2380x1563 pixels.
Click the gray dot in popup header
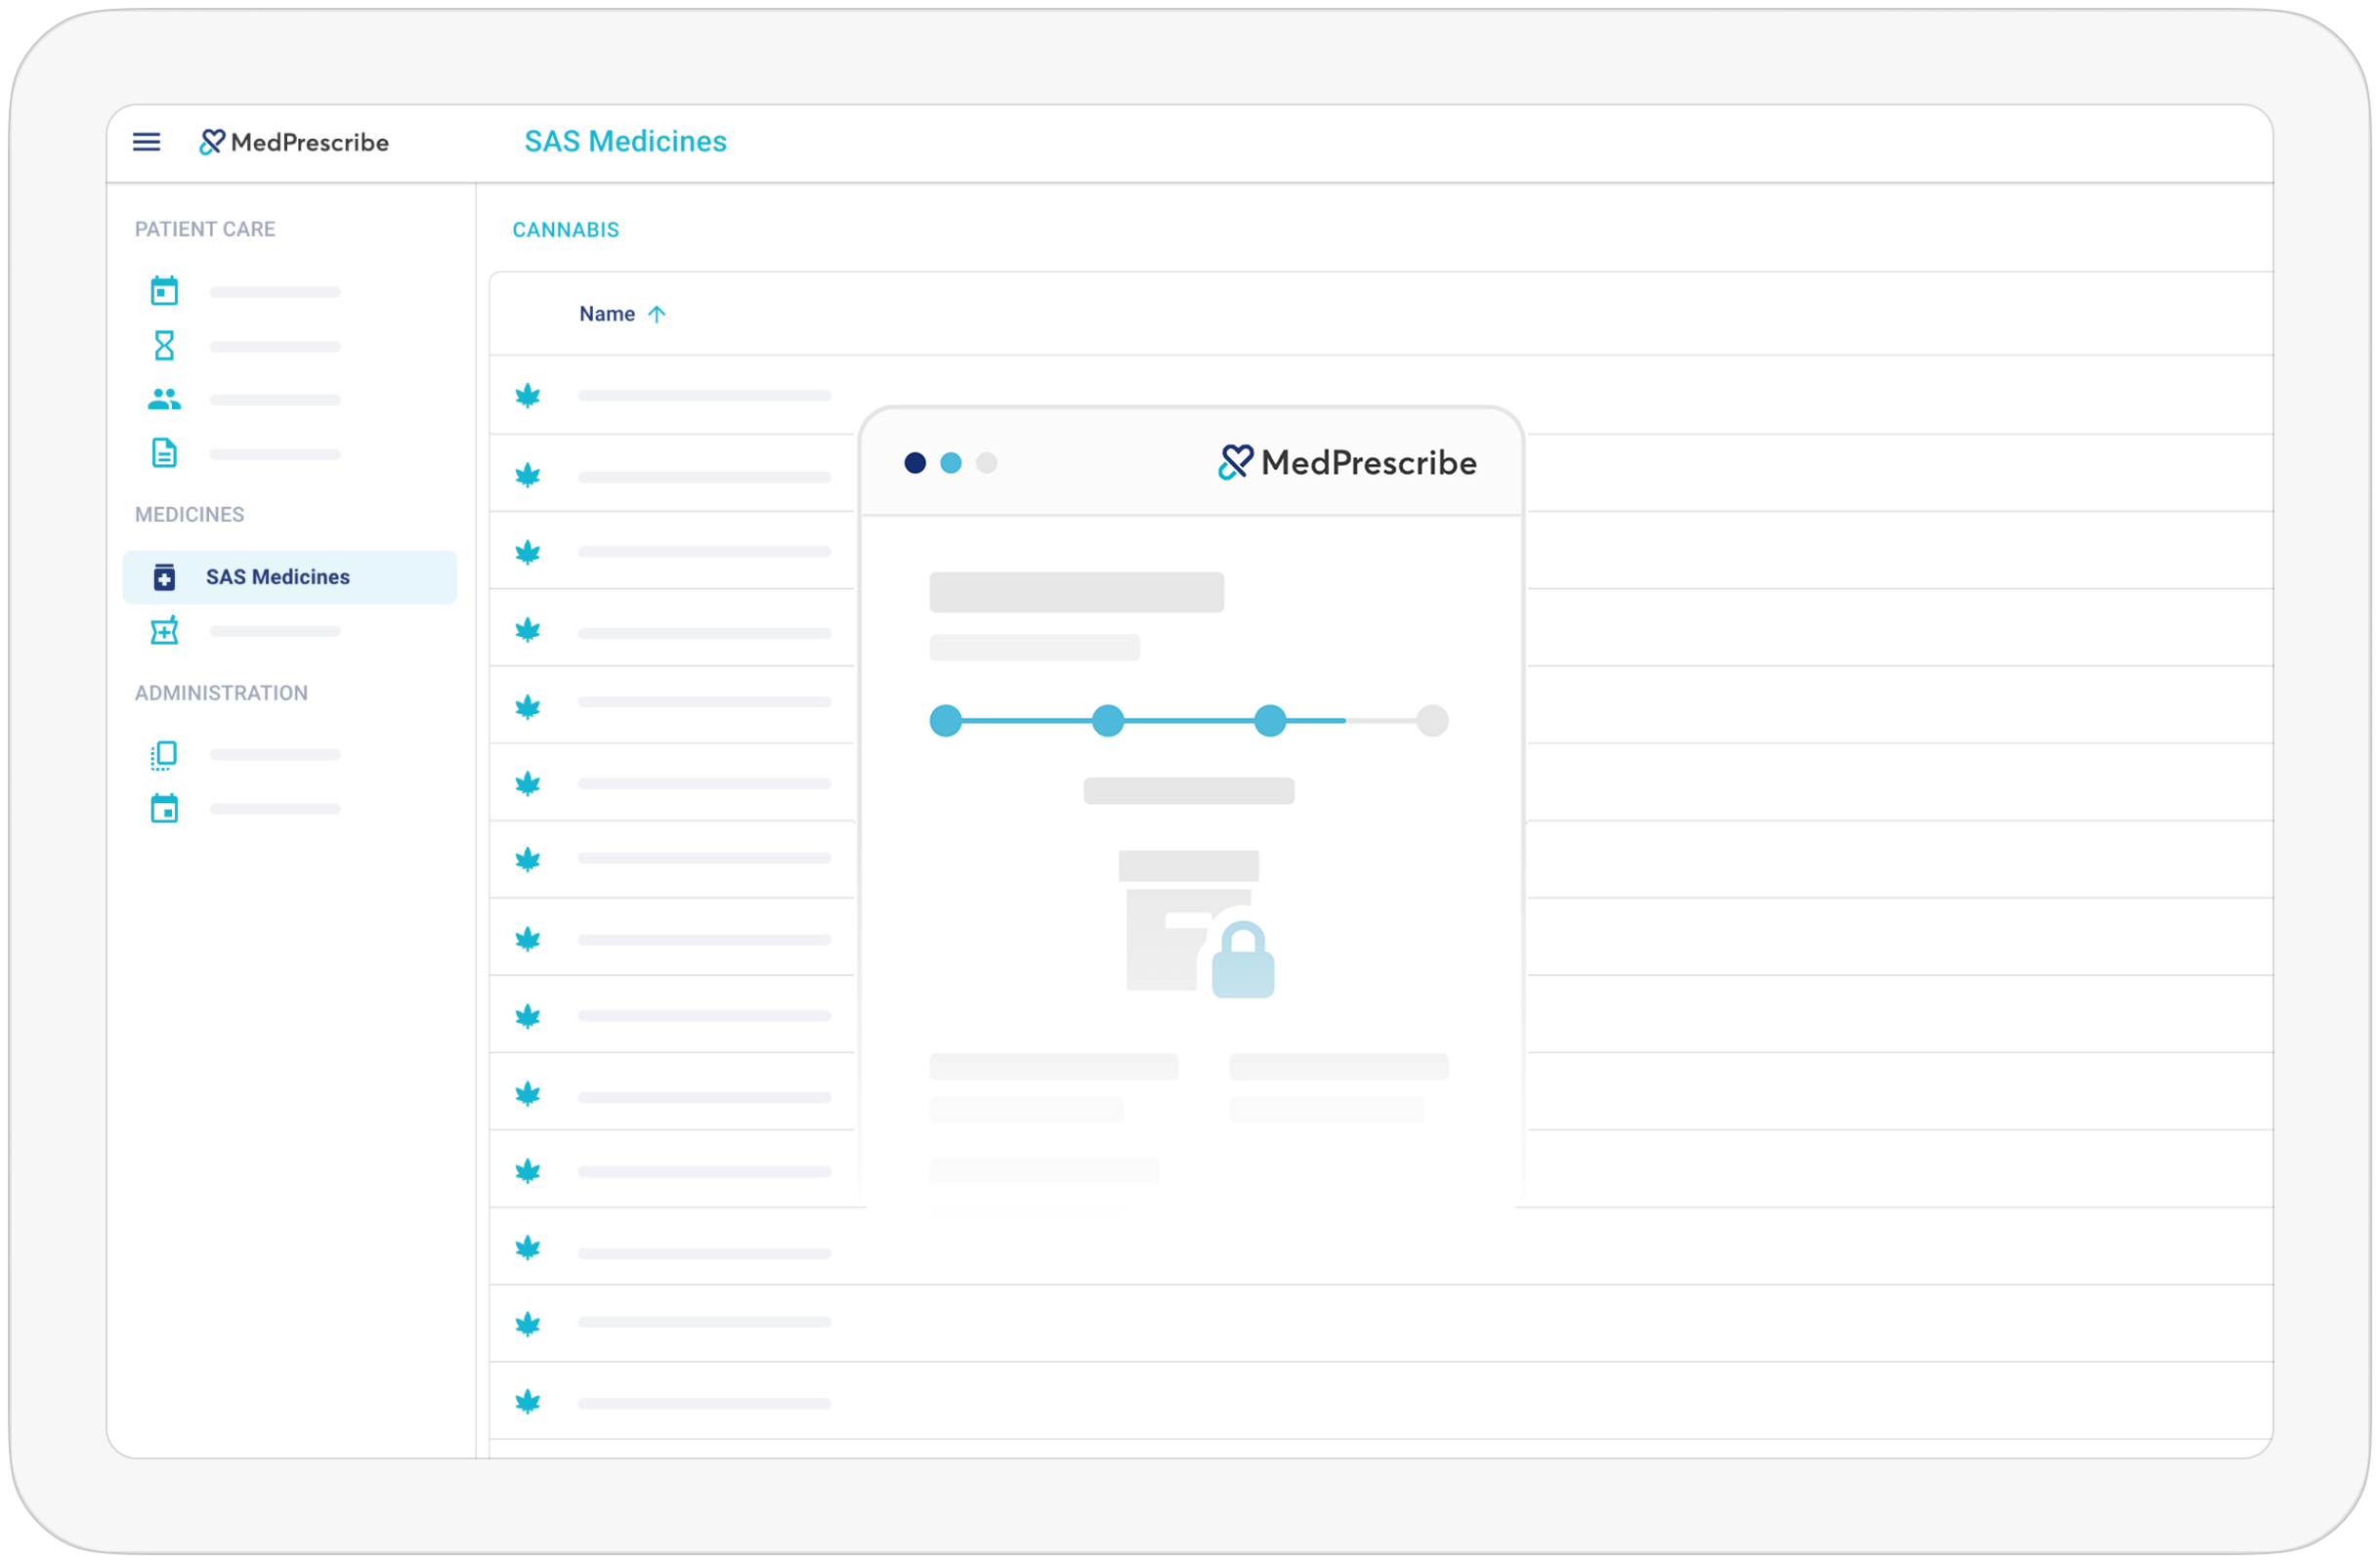[x=986, y=463]
